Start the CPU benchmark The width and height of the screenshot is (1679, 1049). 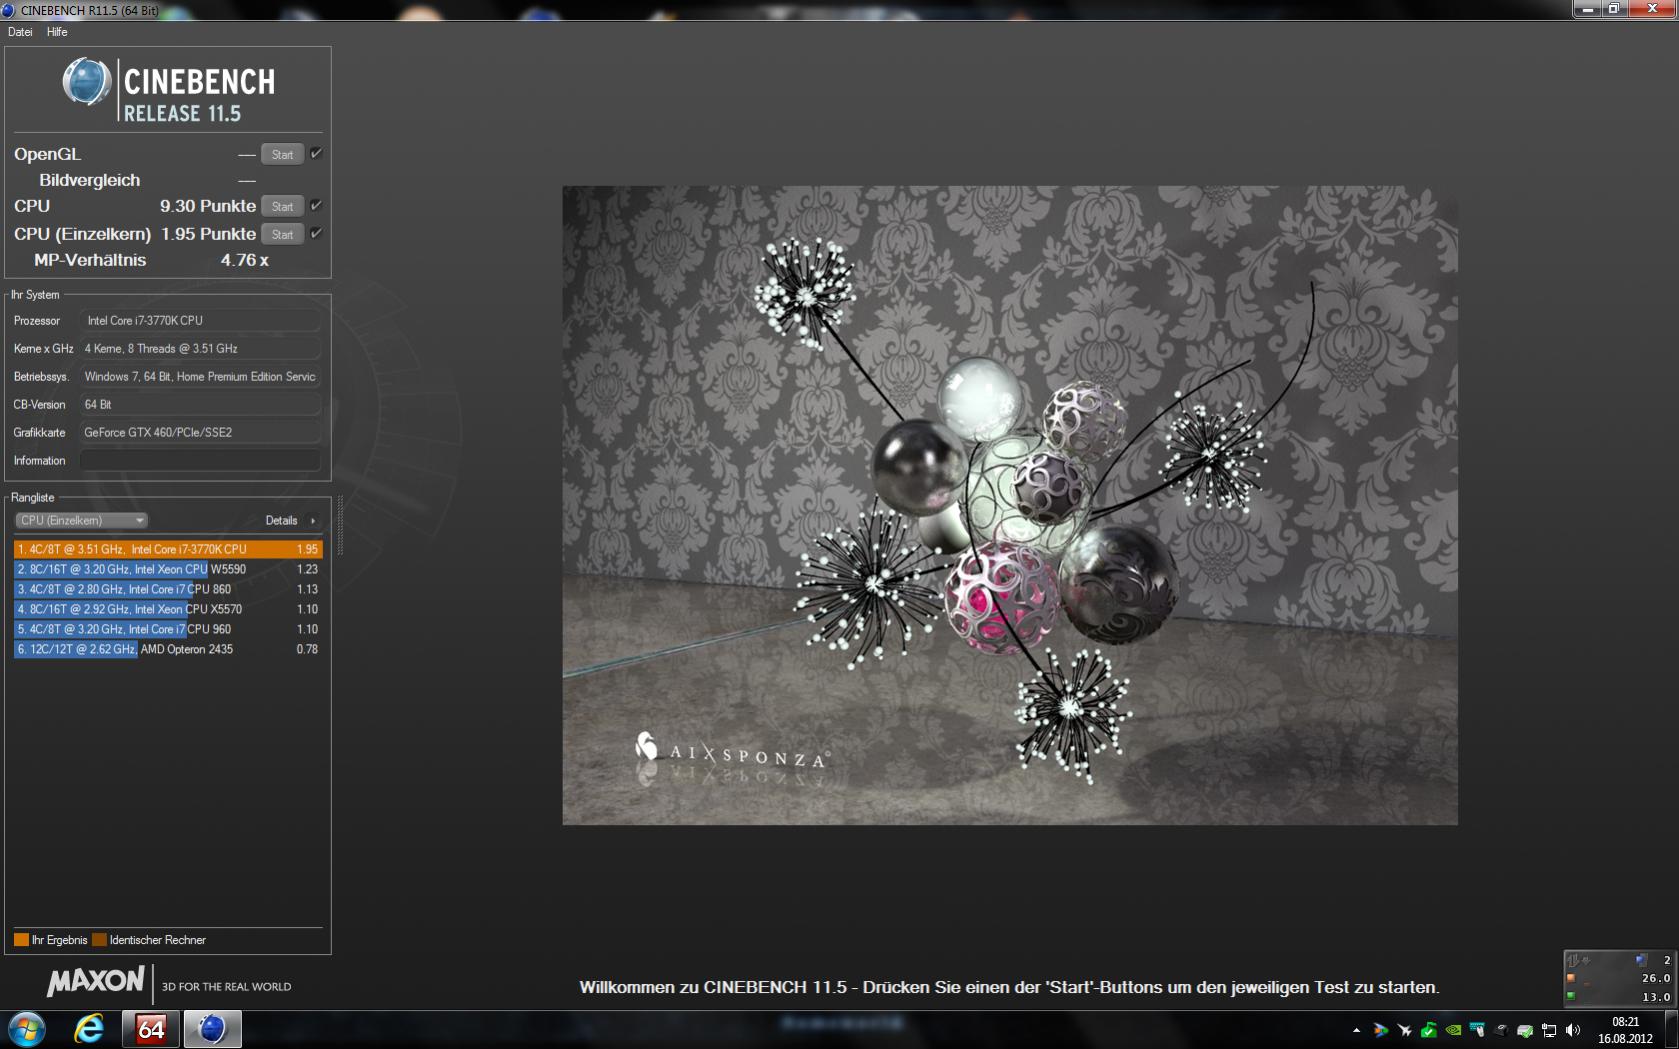282,206
